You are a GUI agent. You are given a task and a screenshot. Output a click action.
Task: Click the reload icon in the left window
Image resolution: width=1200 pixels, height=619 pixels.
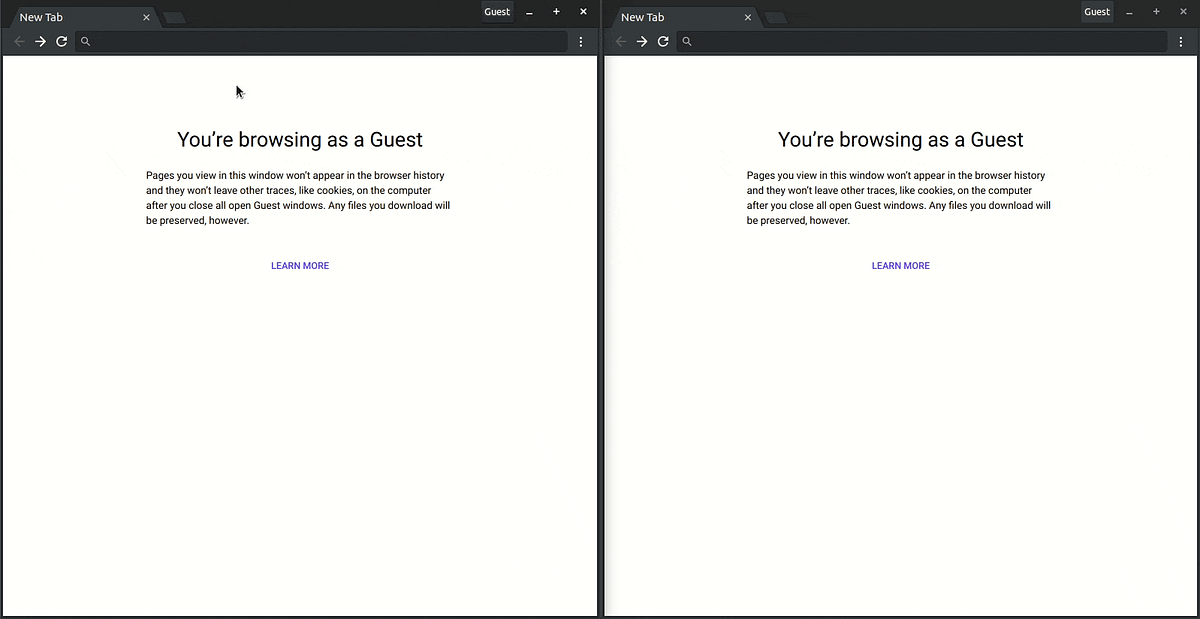pyautogui.click(x=61, y=41)
